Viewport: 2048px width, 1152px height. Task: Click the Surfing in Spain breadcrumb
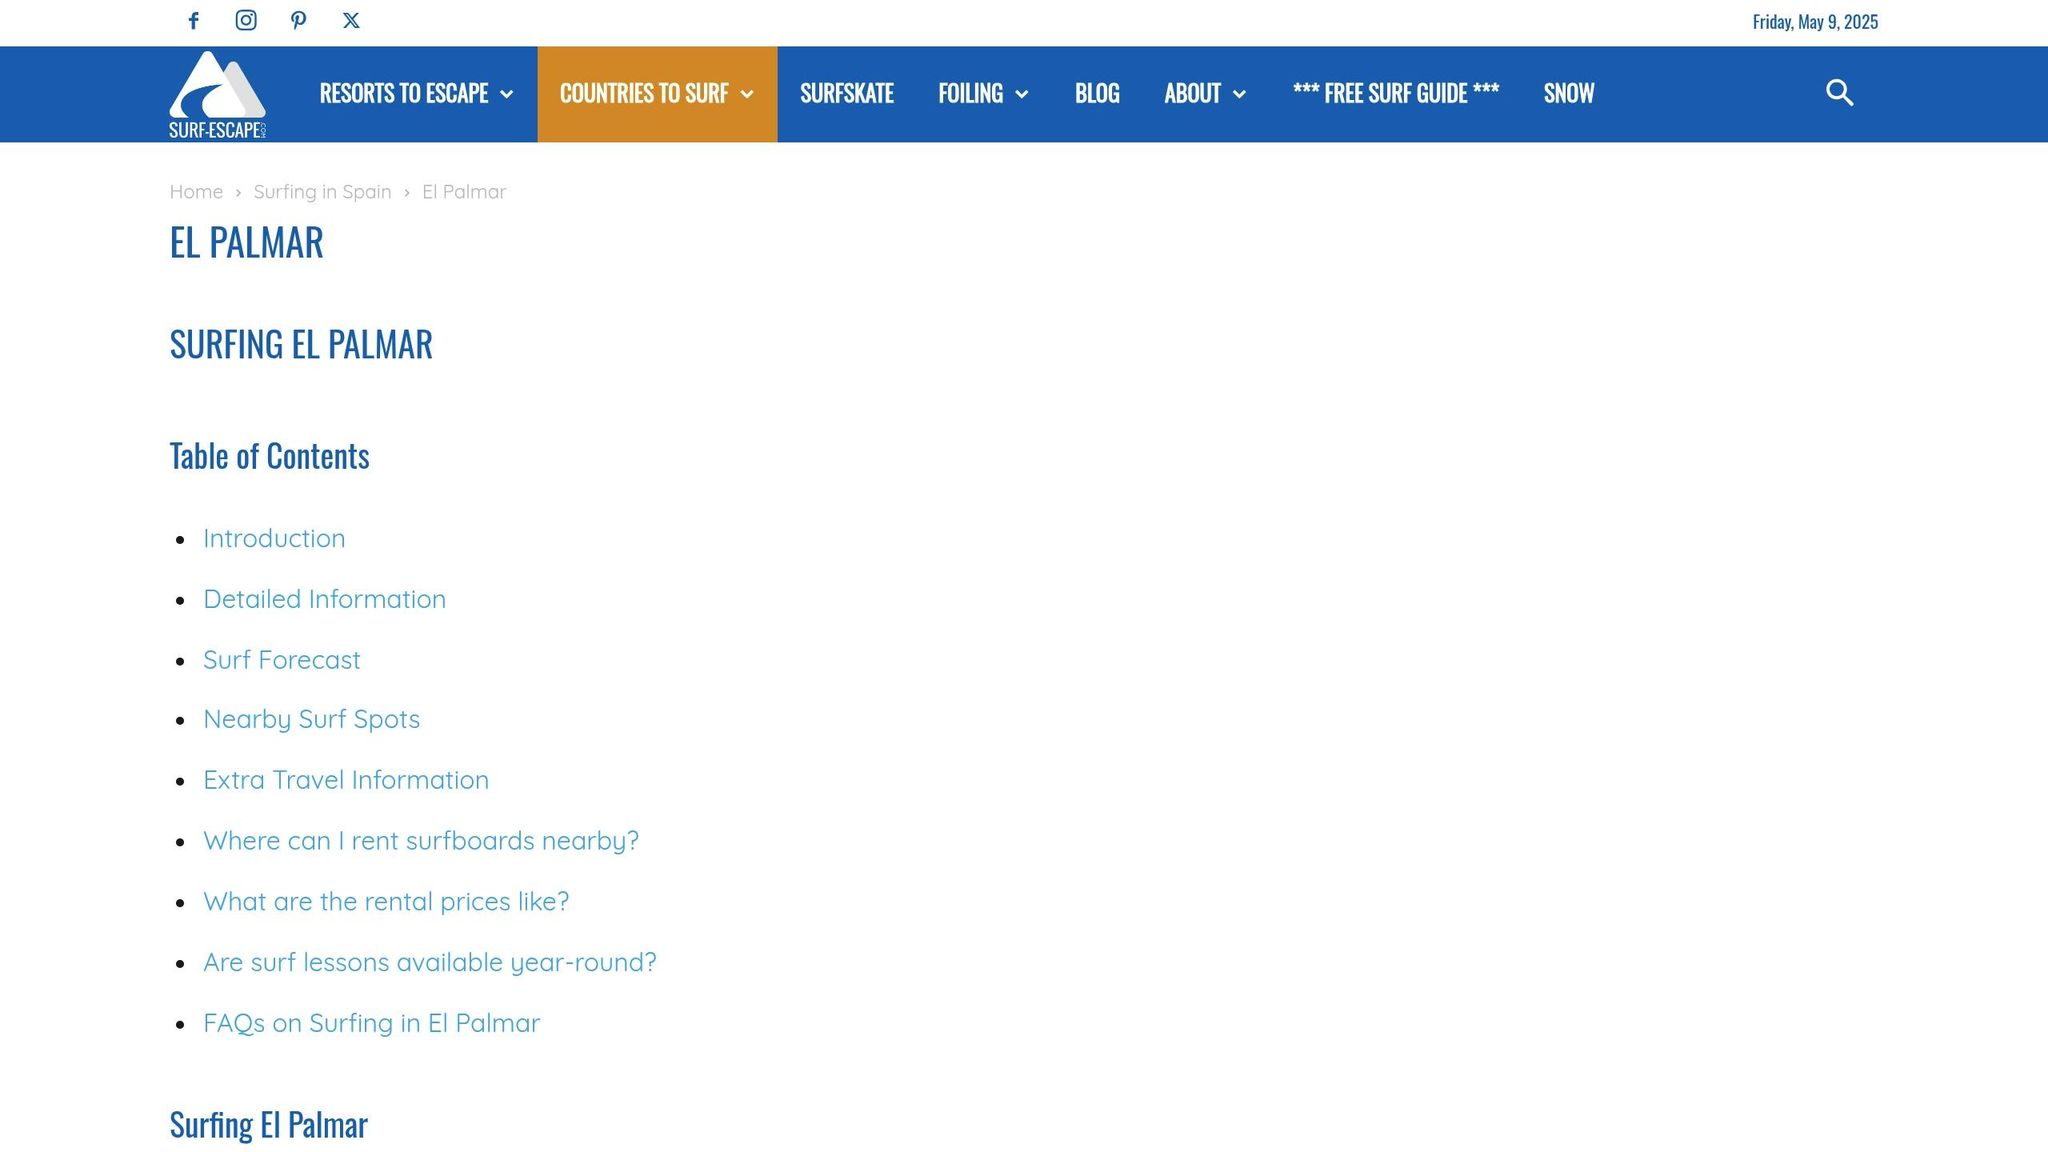point(322,192)
